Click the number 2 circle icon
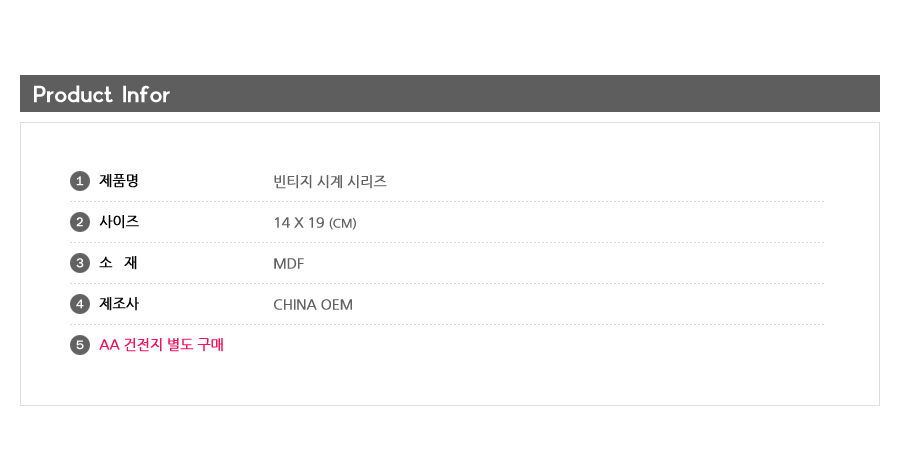Viewport: 900px width, 474px height. pyautogui.click(x=80, y=222)
